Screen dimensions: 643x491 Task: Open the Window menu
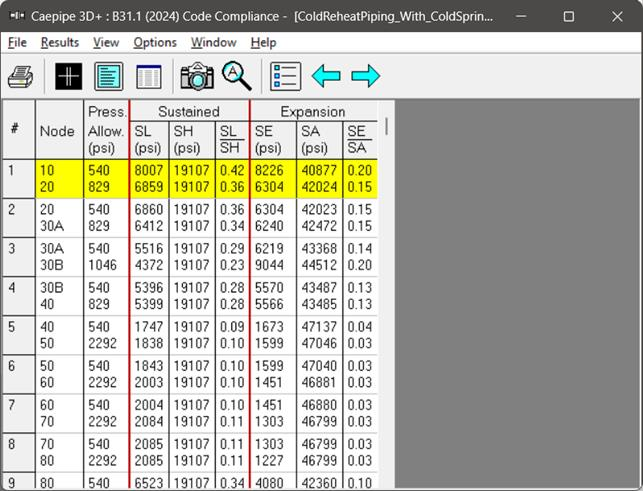214,42
